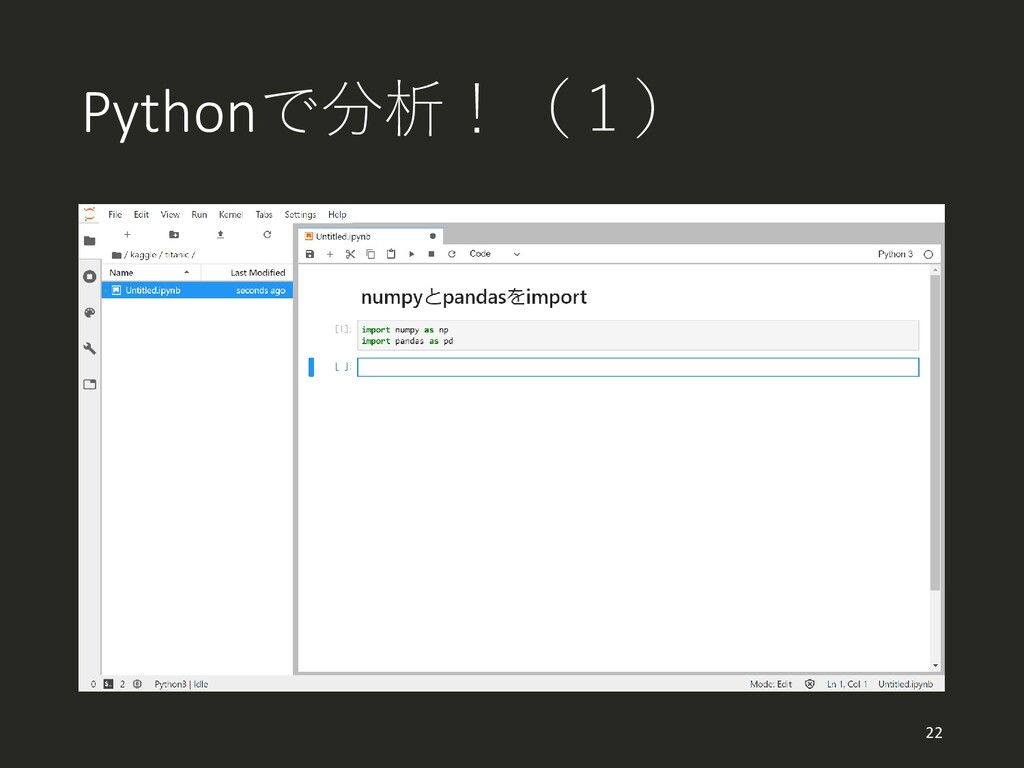Viewport: 1024px width, 768px height.
Task: Click the scrollbar down arrow
Action: tap(935, 665)
